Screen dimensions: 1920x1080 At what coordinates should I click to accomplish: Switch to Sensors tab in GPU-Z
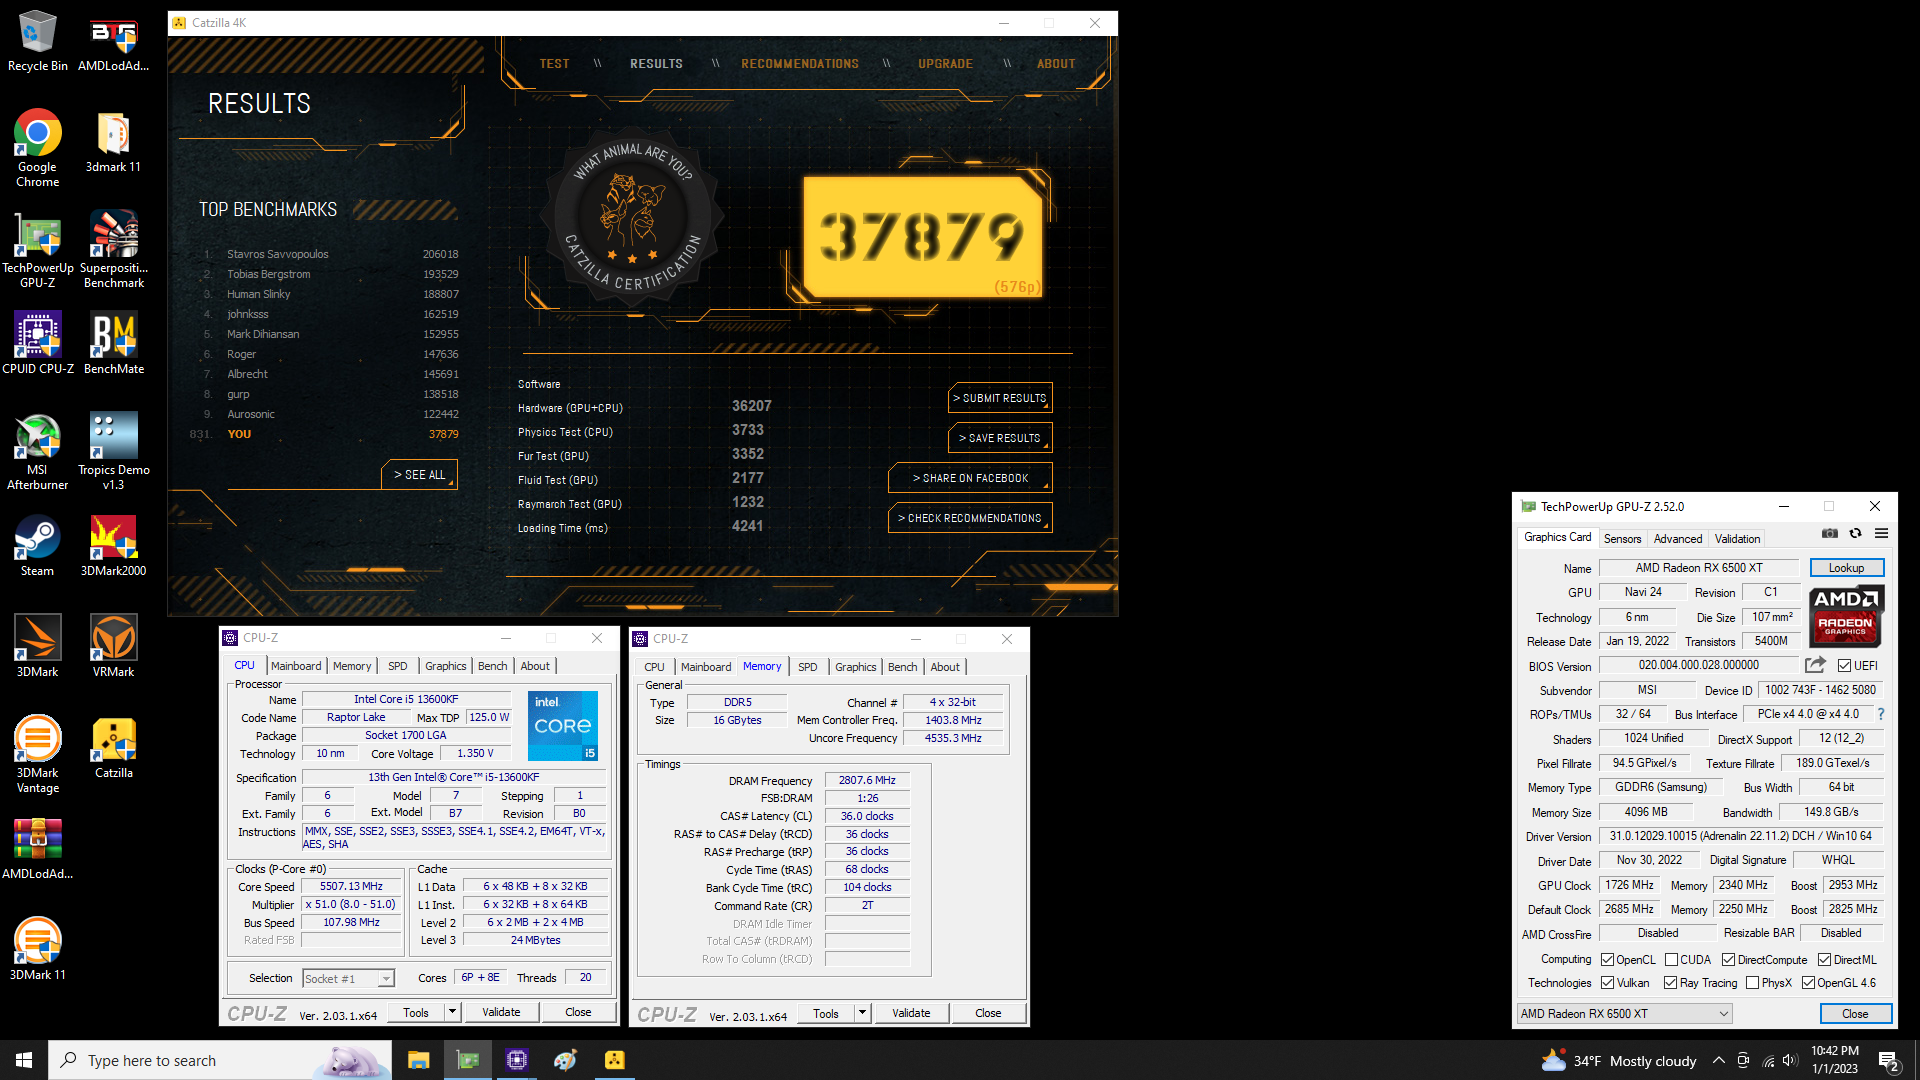click(x=1622, y=539)
